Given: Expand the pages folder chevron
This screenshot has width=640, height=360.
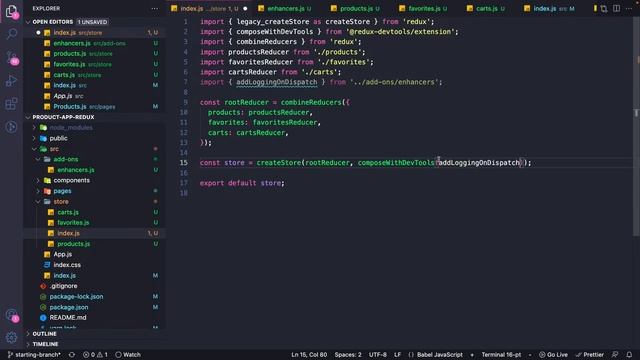Looking at the screenshot, I should coord(38,191).
